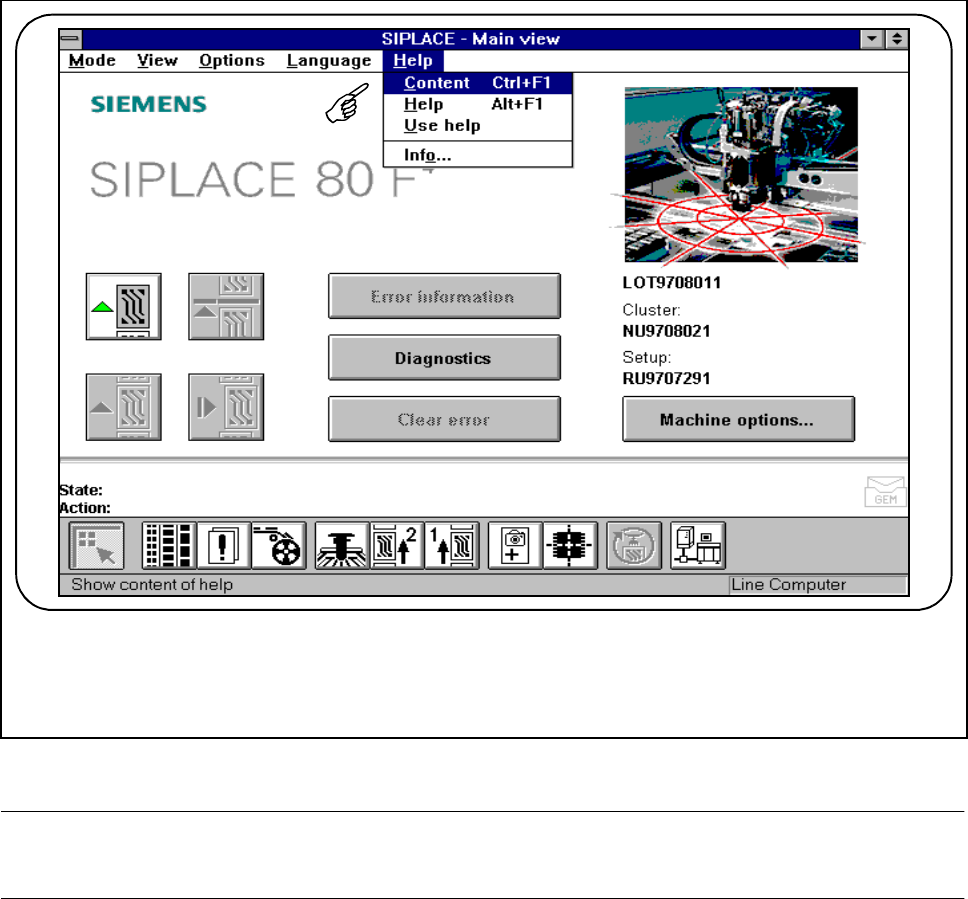
Task: Open the Language menu
Action: pyautogui.click(x=328, y=61)
